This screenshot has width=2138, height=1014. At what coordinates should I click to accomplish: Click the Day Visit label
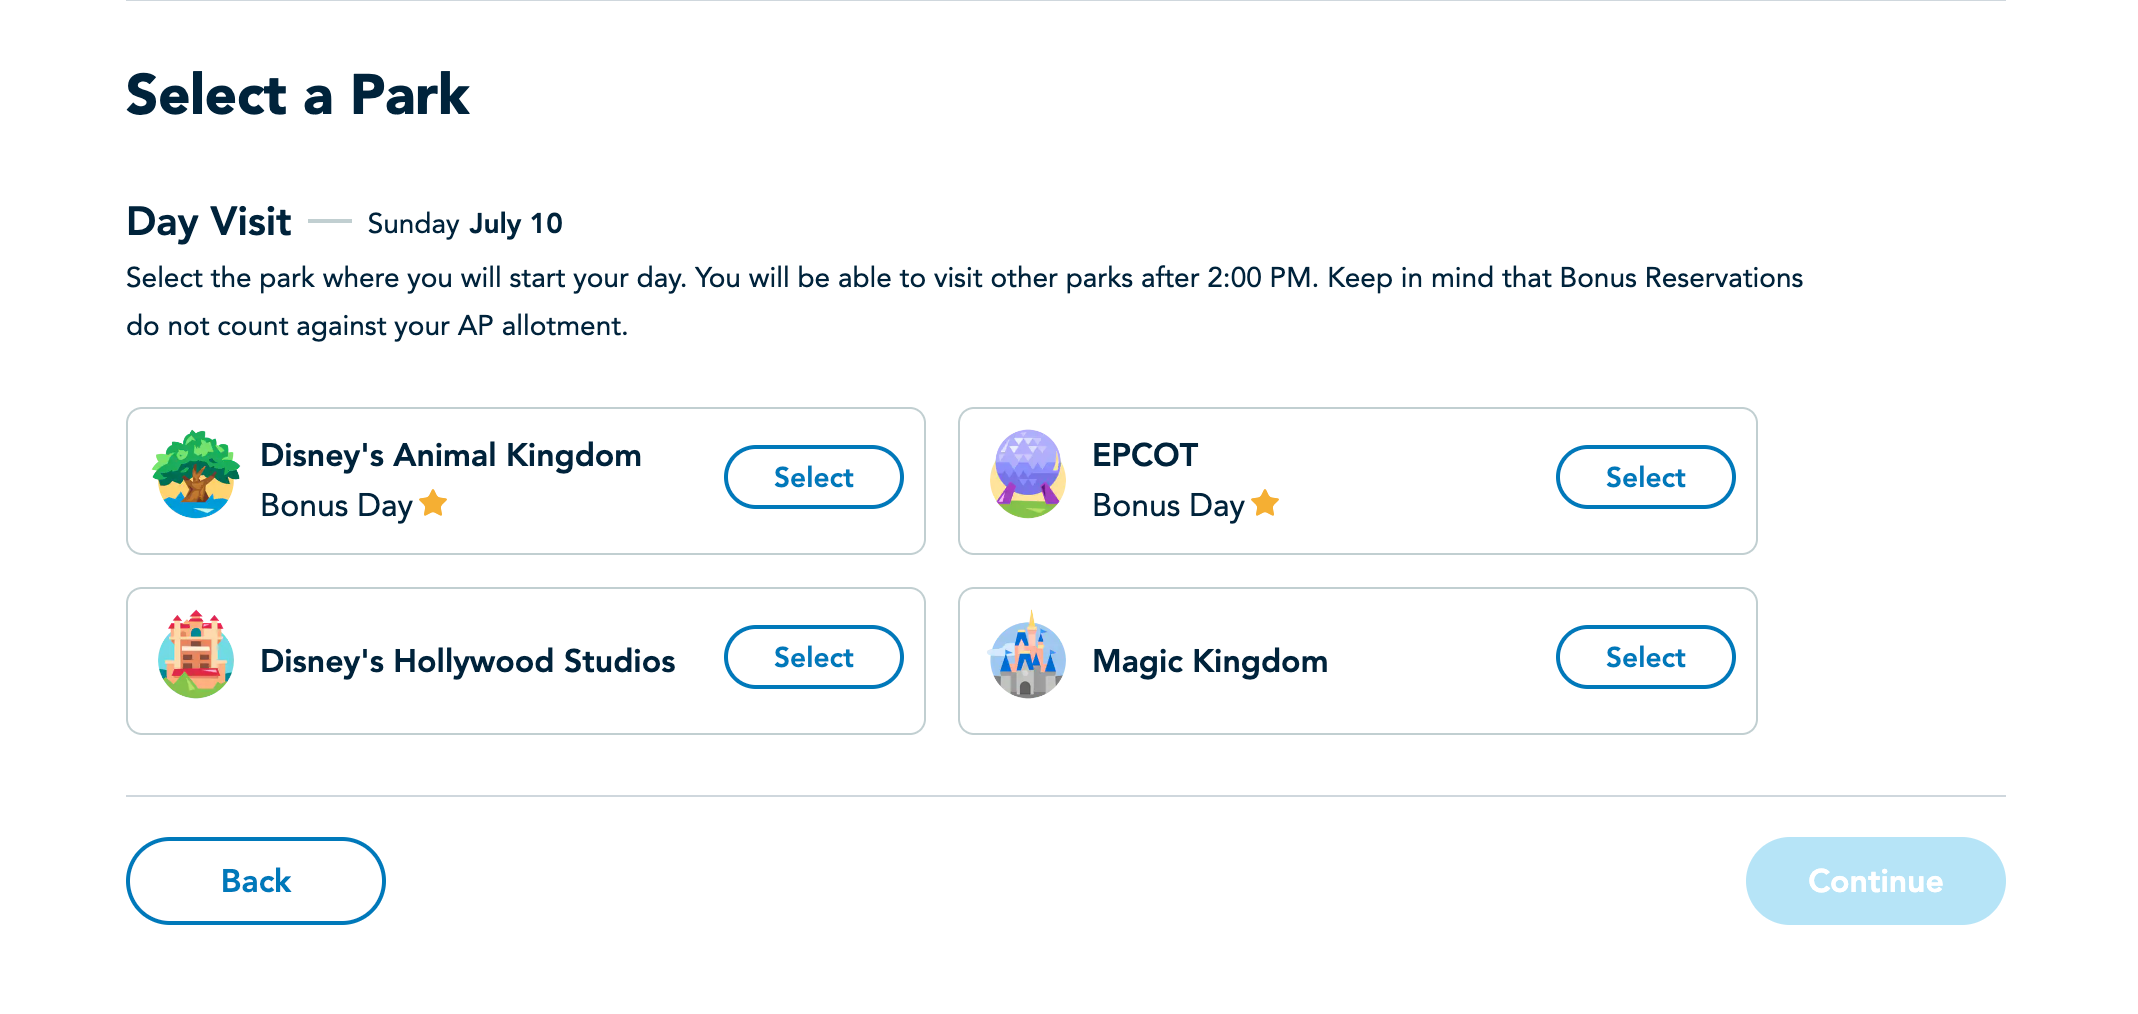tap(209, 221)
